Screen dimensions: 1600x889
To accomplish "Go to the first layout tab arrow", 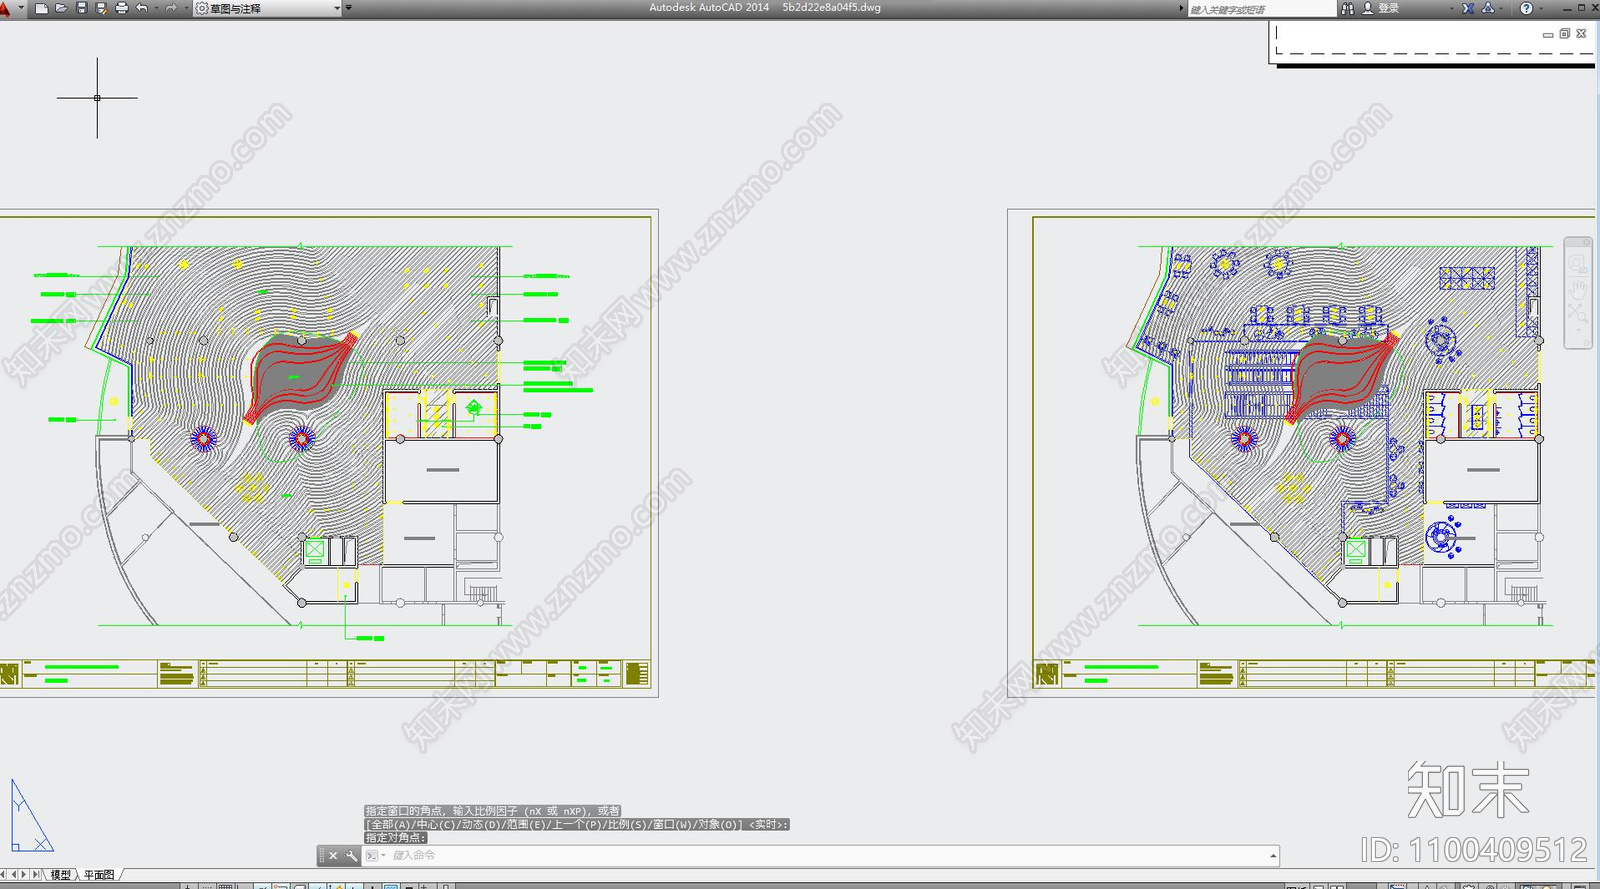I will (4, 875).
